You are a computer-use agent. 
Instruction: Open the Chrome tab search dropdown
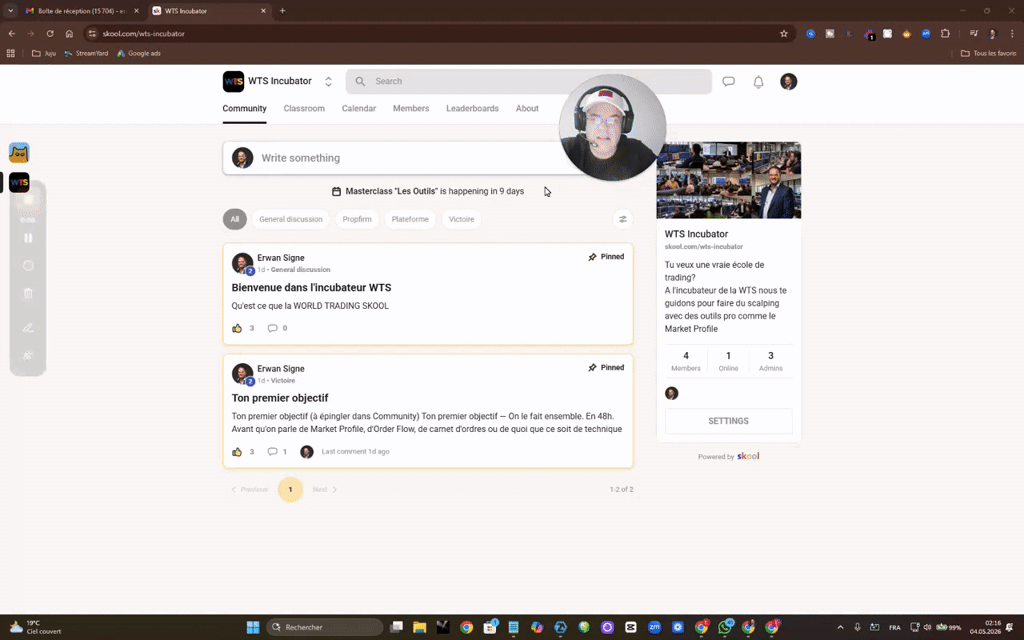pos(10,10)
